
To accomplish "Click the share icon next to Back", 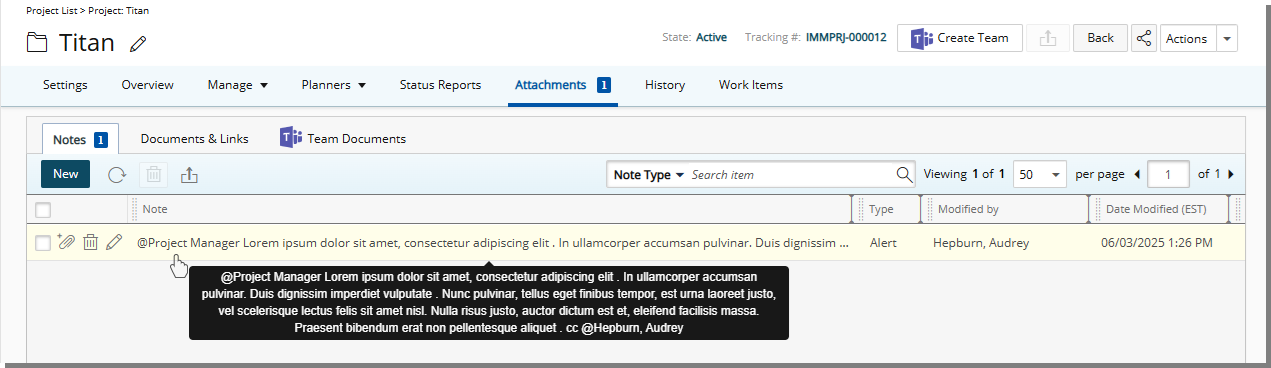I will pyautogui.click(x=1144, y=38).
